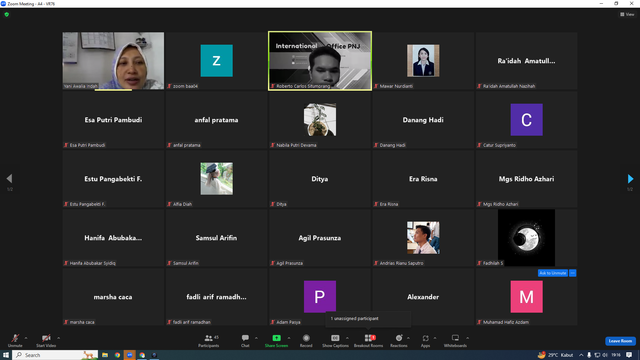Click the Zoom taskbar icon

coord(129,355)
